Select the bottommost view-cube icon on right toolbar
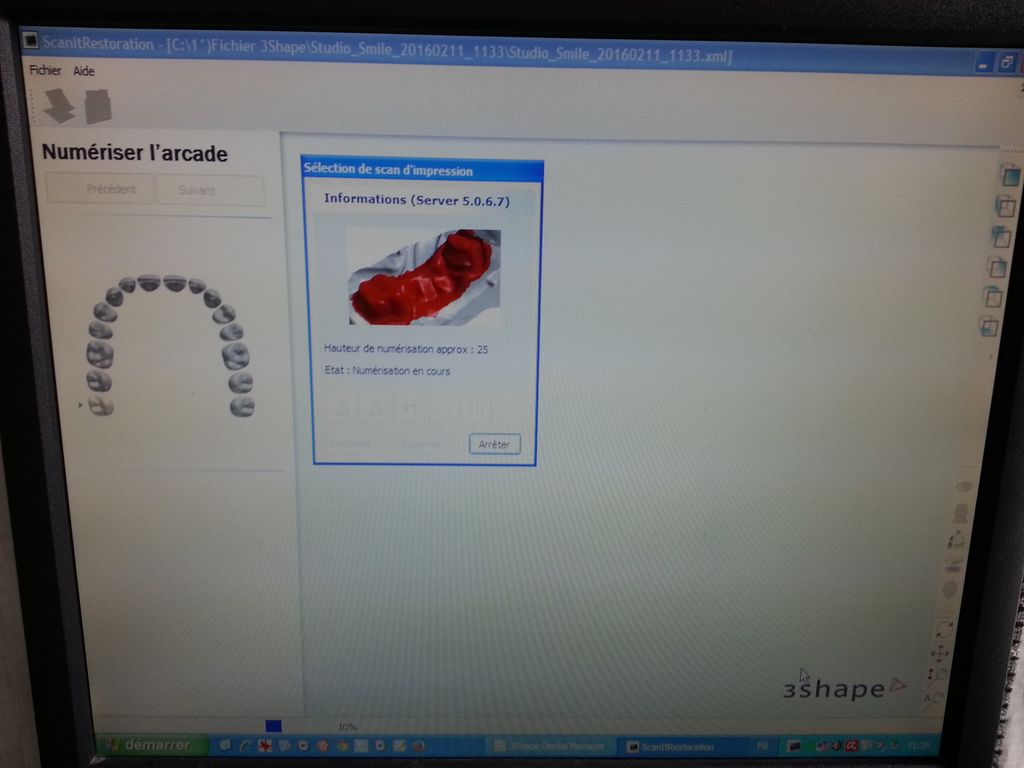The image size is (1024, 768). point(989,326)
